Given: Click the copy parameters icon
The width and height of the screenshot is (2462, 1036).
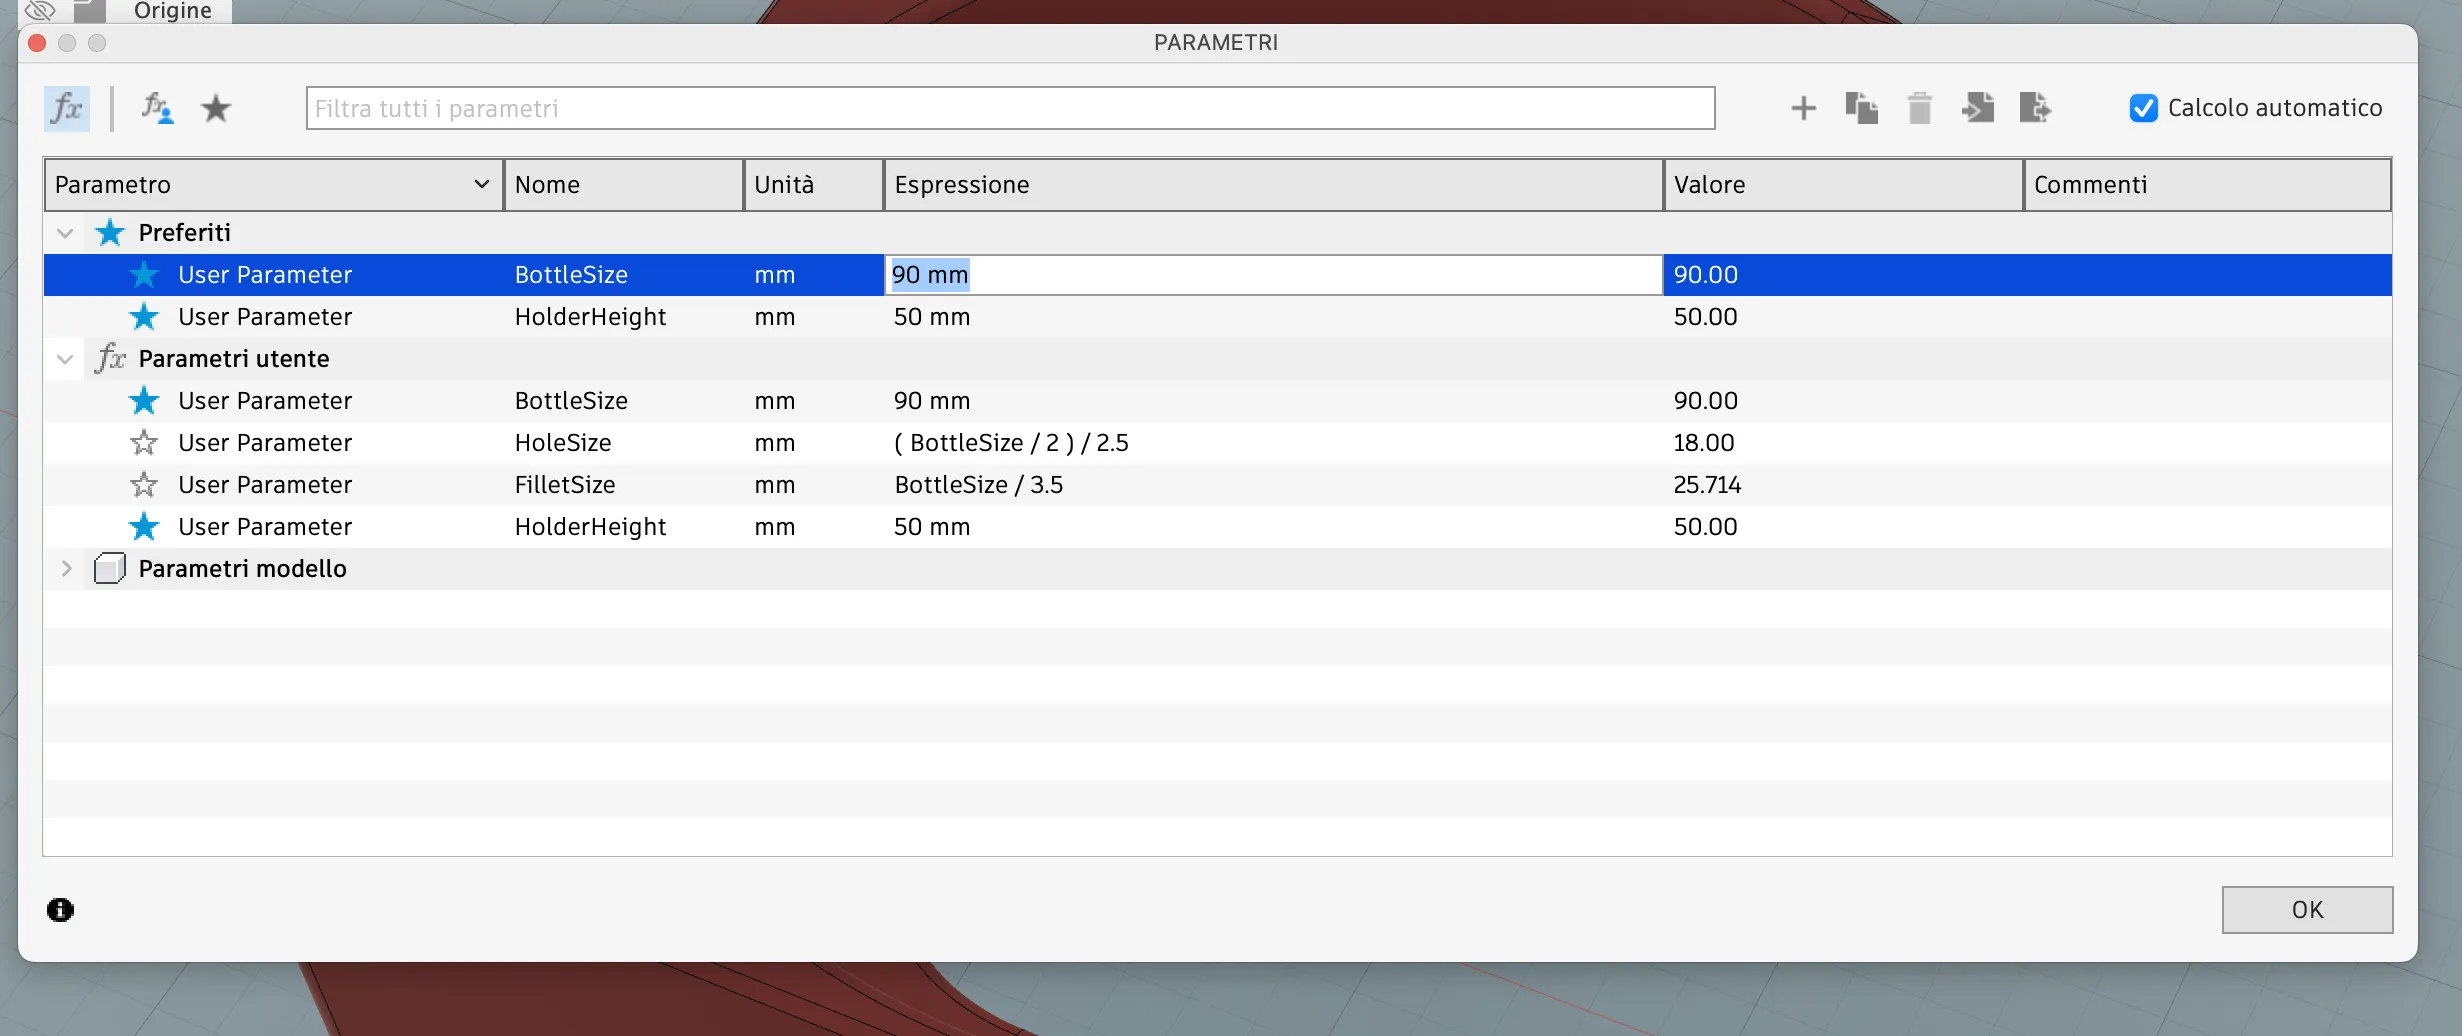Looking at the screenshot, I should (1861, 108).
